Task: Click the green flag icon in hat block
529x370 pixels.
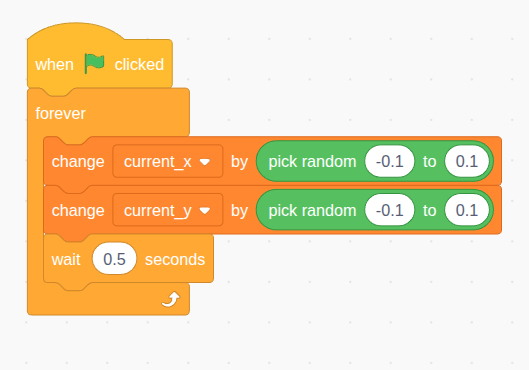Action: 94,63
